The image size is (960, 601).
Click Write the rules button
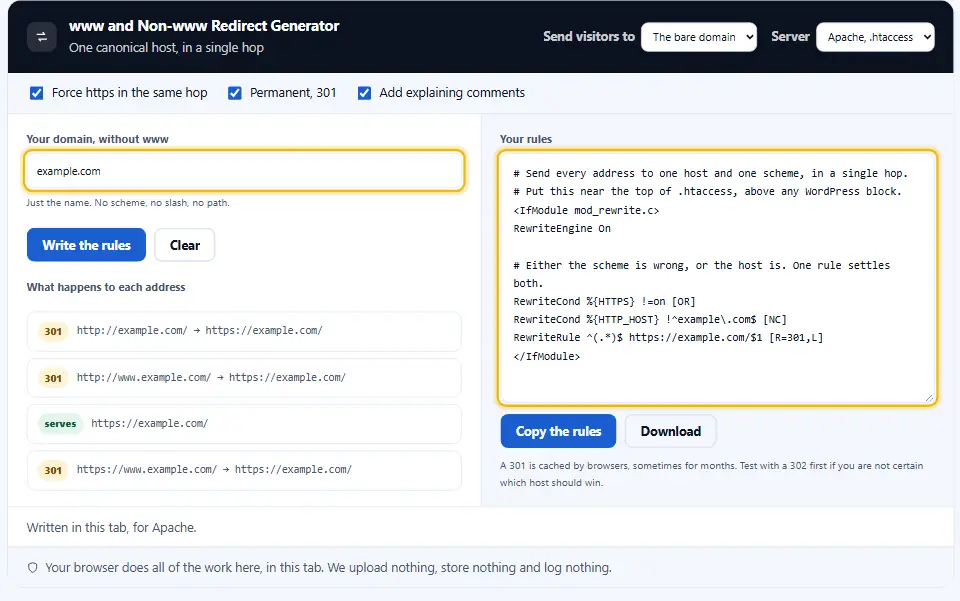[86, 245]
